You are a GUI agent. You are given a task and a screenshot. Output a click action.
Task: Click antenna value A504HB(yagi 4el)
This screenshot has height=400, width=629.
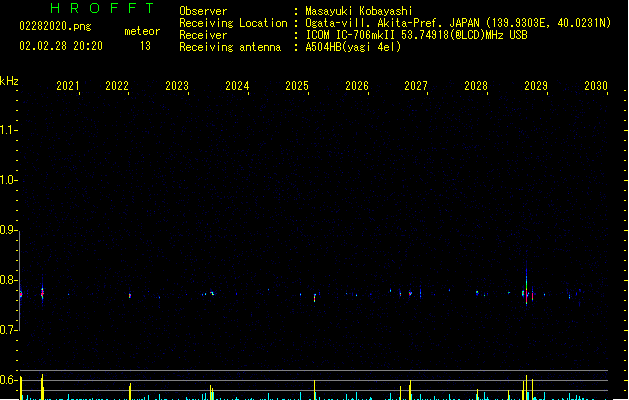pyautogui.click(x=353, y=47)
